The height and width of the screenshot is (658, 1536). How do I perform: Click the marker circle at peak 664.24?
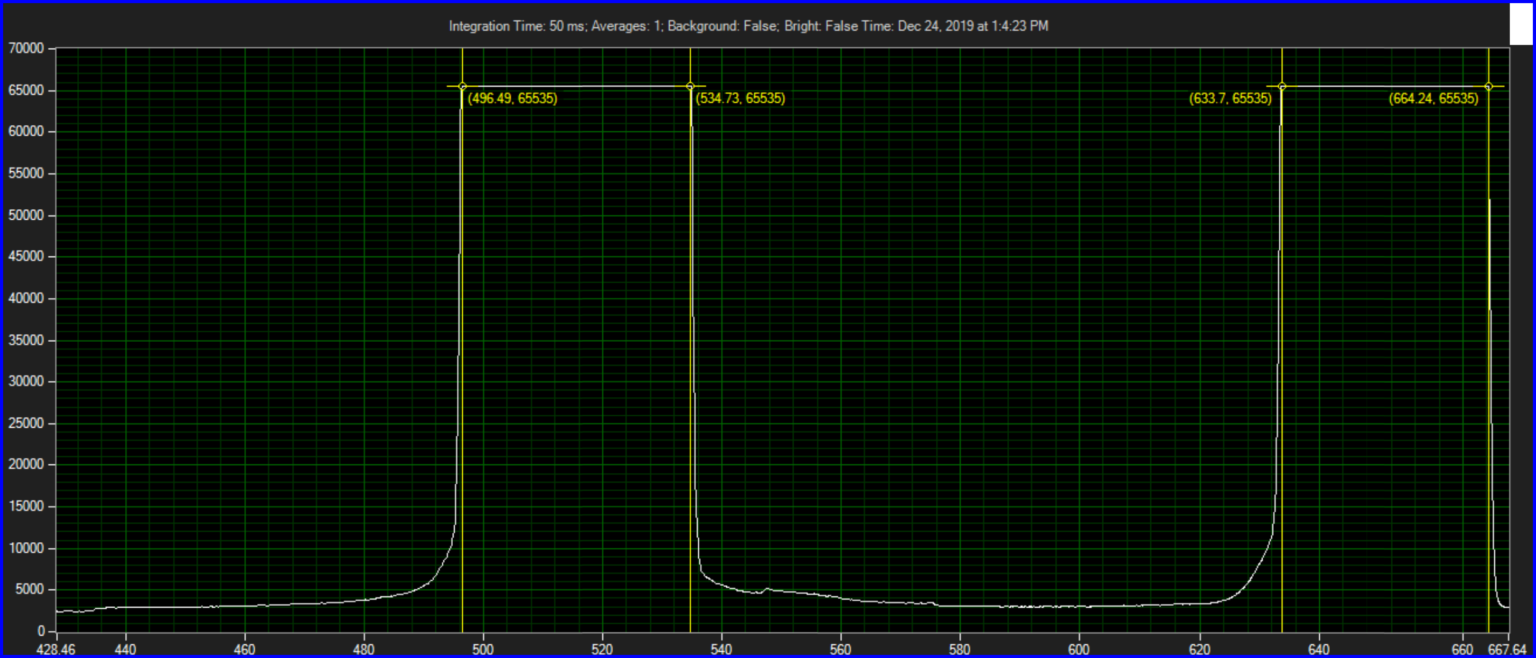point(1488,87)
